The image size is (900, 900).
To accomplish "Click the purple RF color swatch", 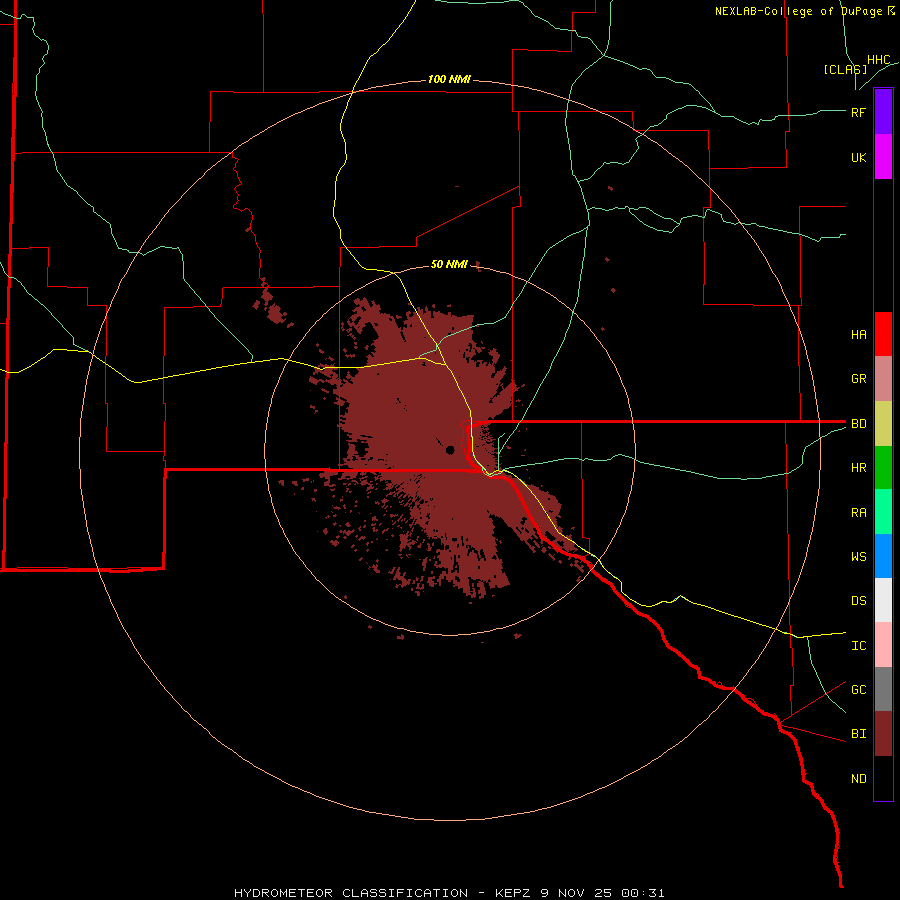I will [883, 111].
